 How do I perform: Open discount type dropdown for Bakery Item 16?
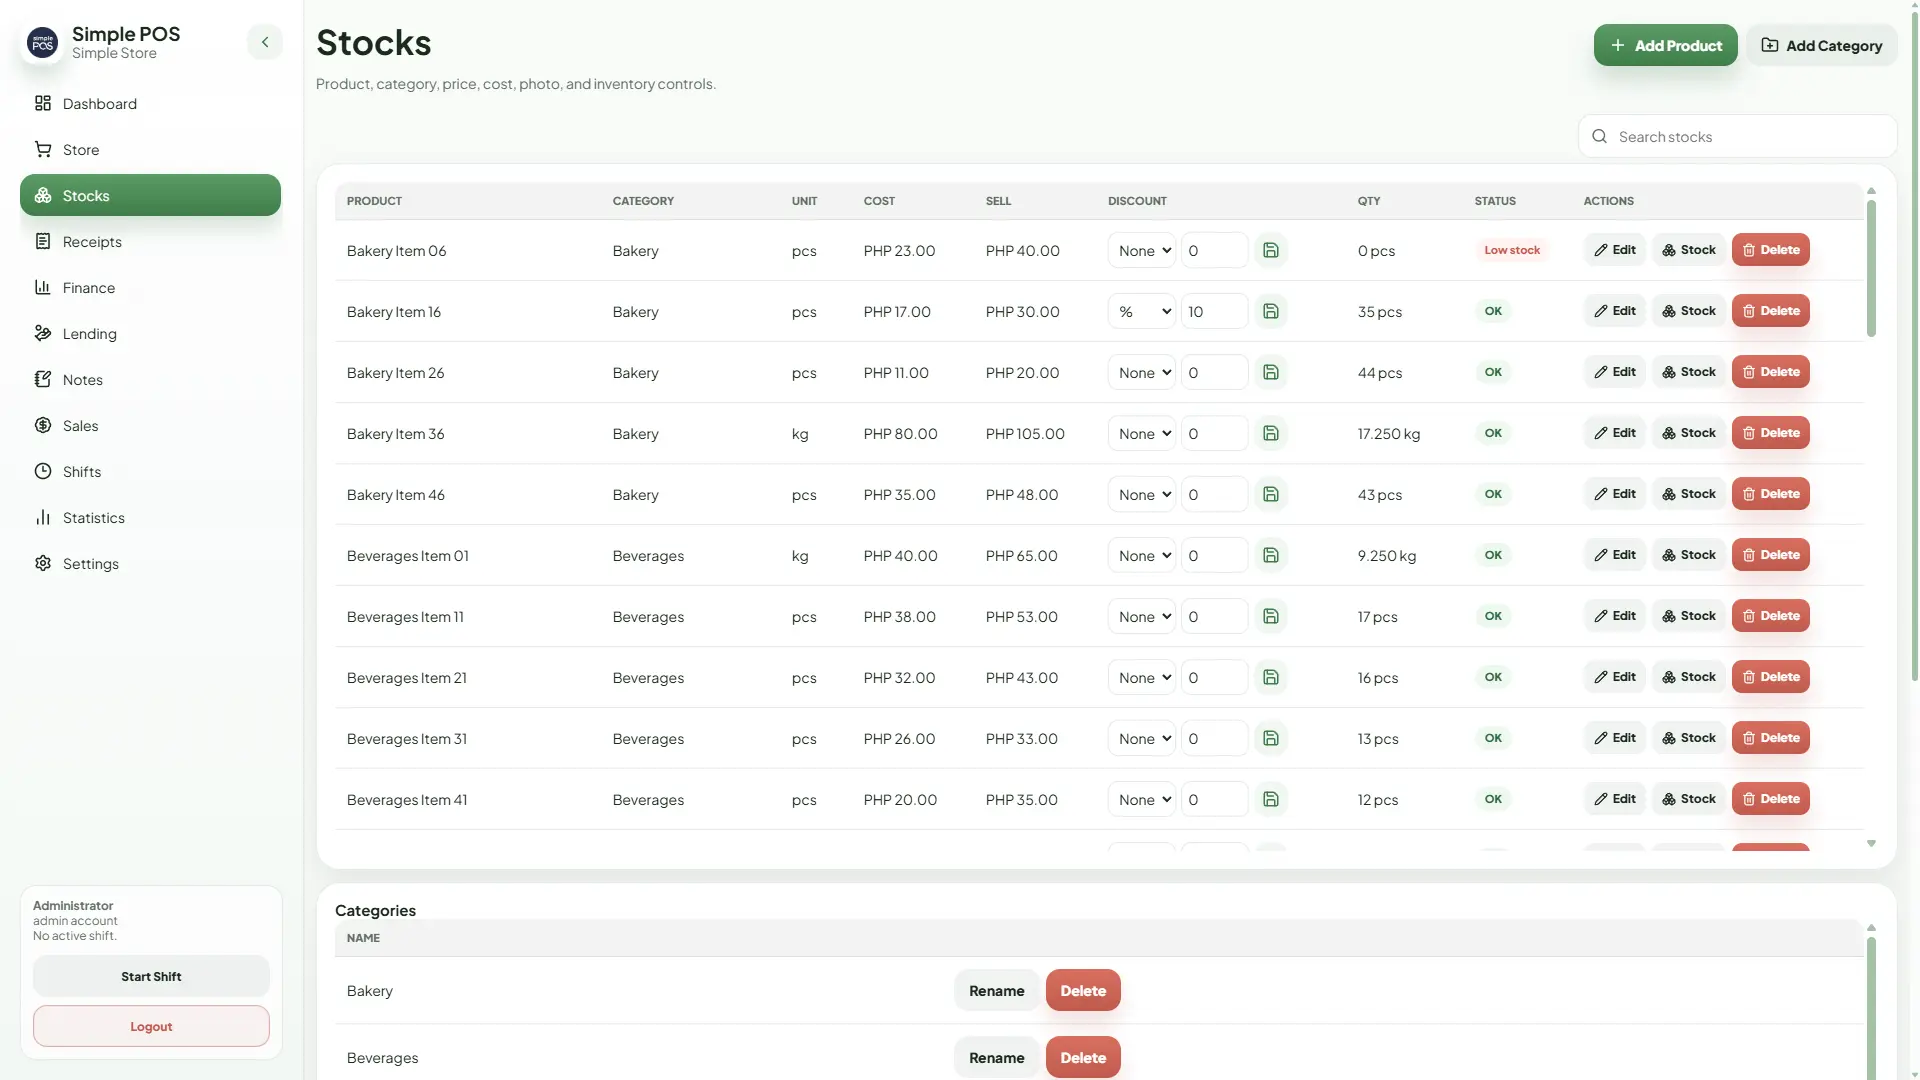click(1141, 311)
